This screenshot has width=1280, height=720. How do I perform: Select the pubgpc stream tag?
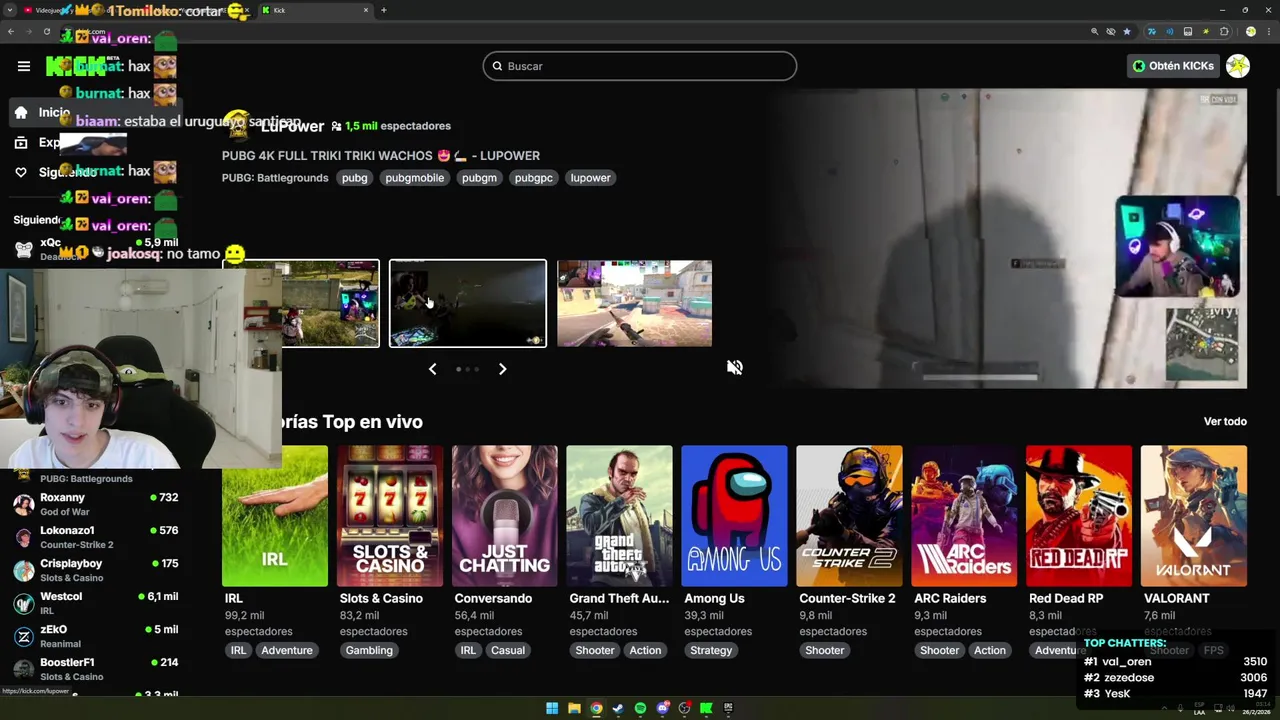(x=533, y=178)
